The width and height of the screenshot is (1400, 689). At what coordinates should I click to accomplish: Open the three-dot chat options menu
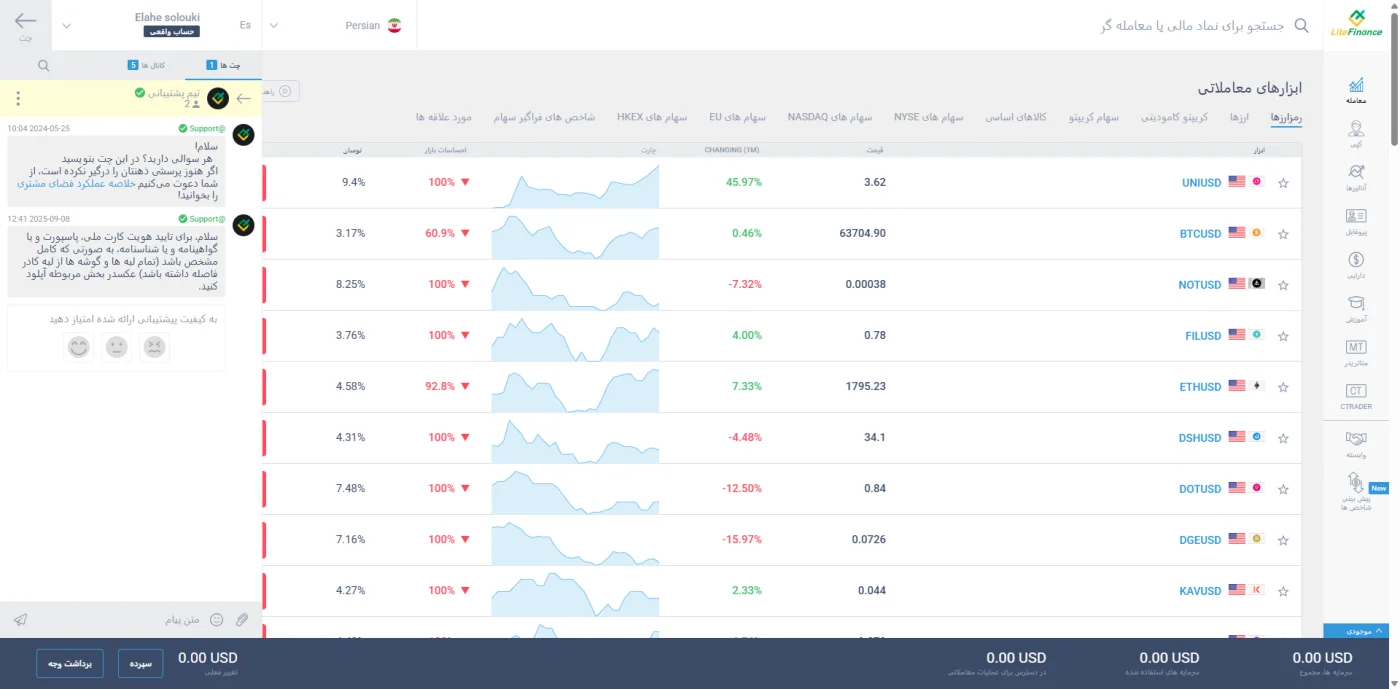[x=18, y=99]
